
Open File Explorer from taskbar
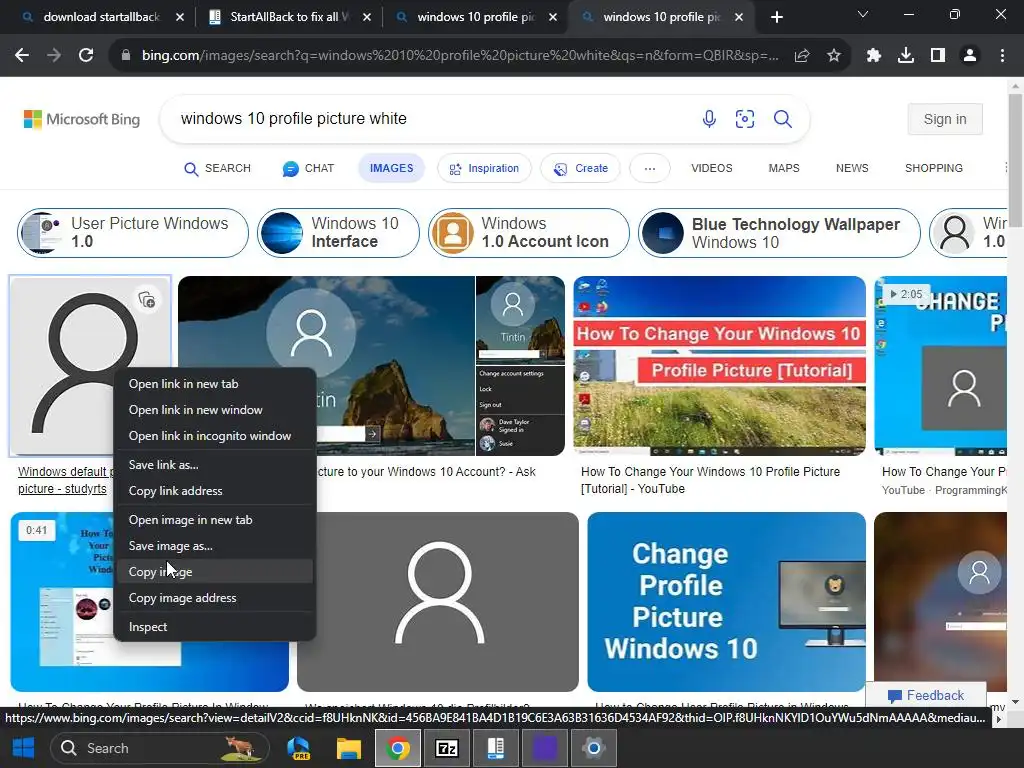(349, 748)
